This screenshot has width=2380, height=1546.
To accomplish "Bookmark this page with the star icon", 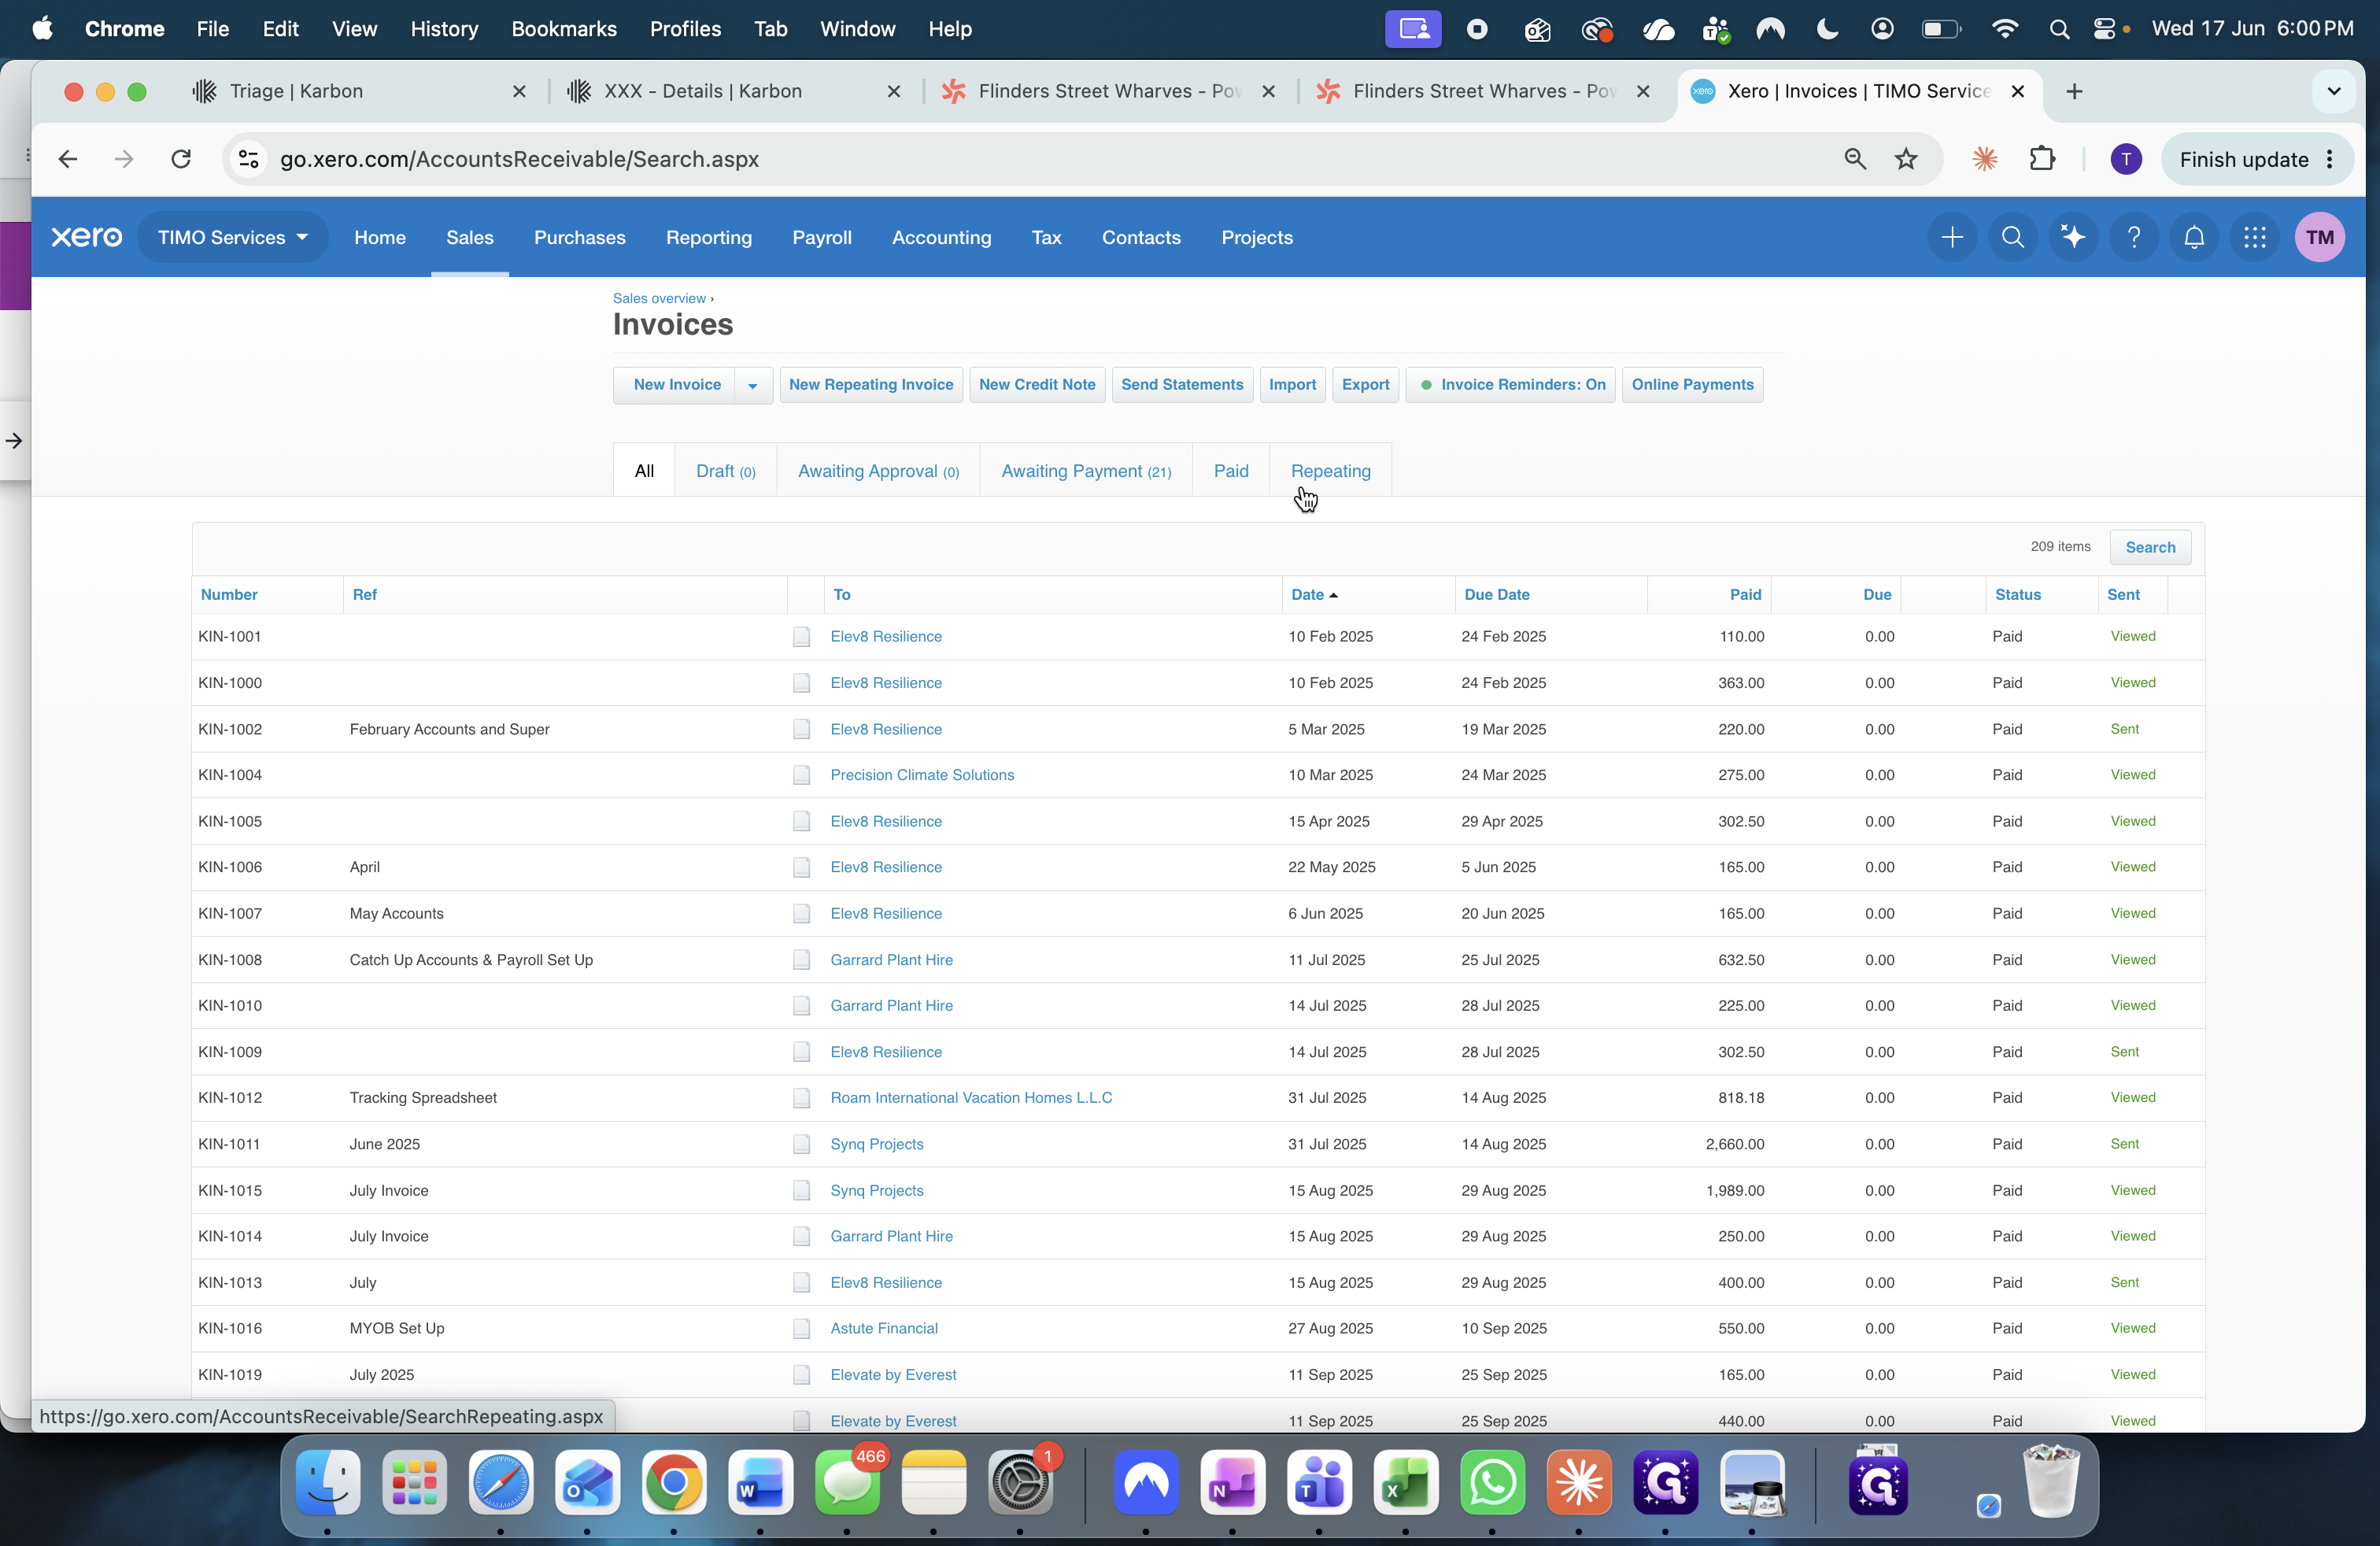I will (1906, 159).
